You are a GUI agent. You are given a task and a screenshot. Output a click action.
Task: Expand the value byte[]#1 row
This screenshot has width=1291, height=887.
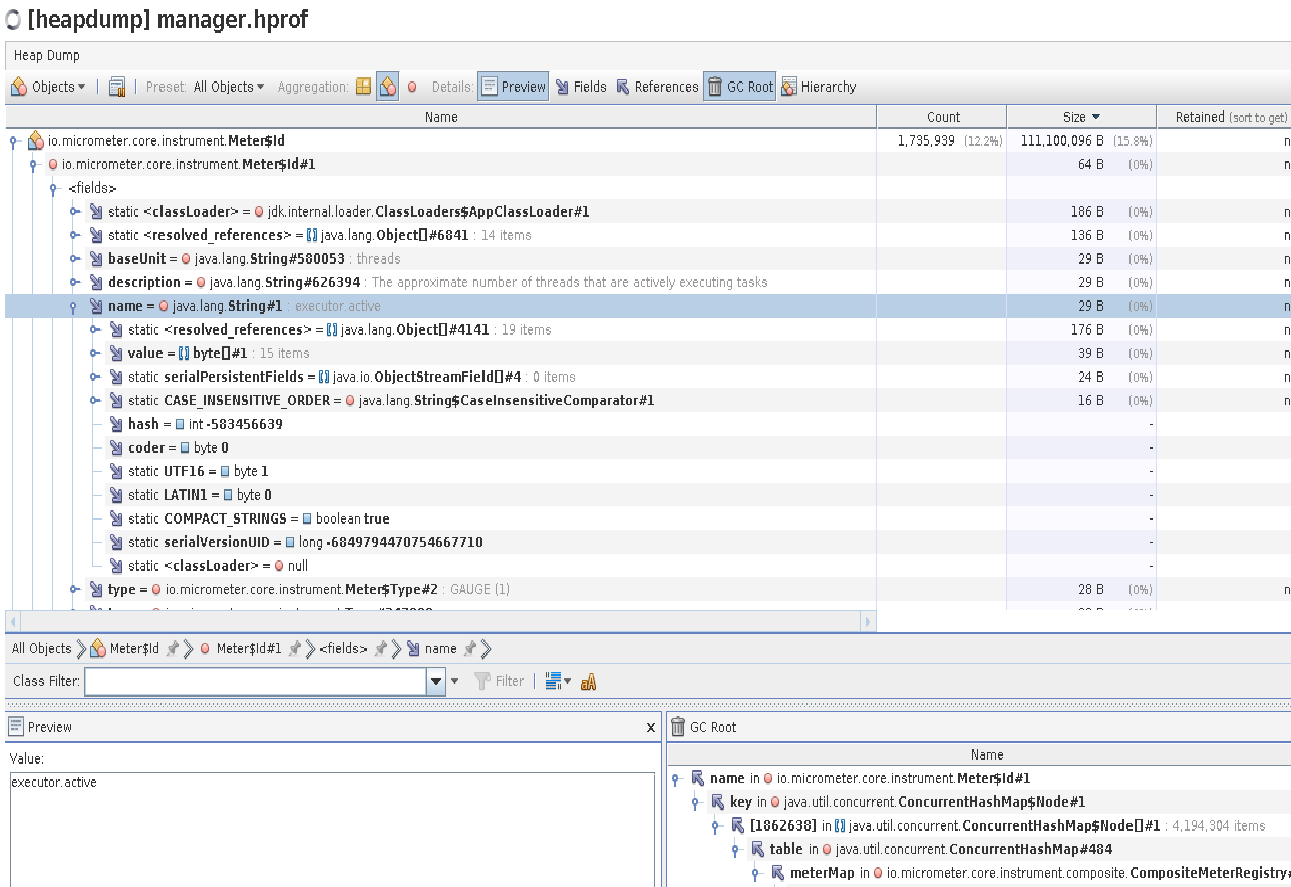[95, 354]
